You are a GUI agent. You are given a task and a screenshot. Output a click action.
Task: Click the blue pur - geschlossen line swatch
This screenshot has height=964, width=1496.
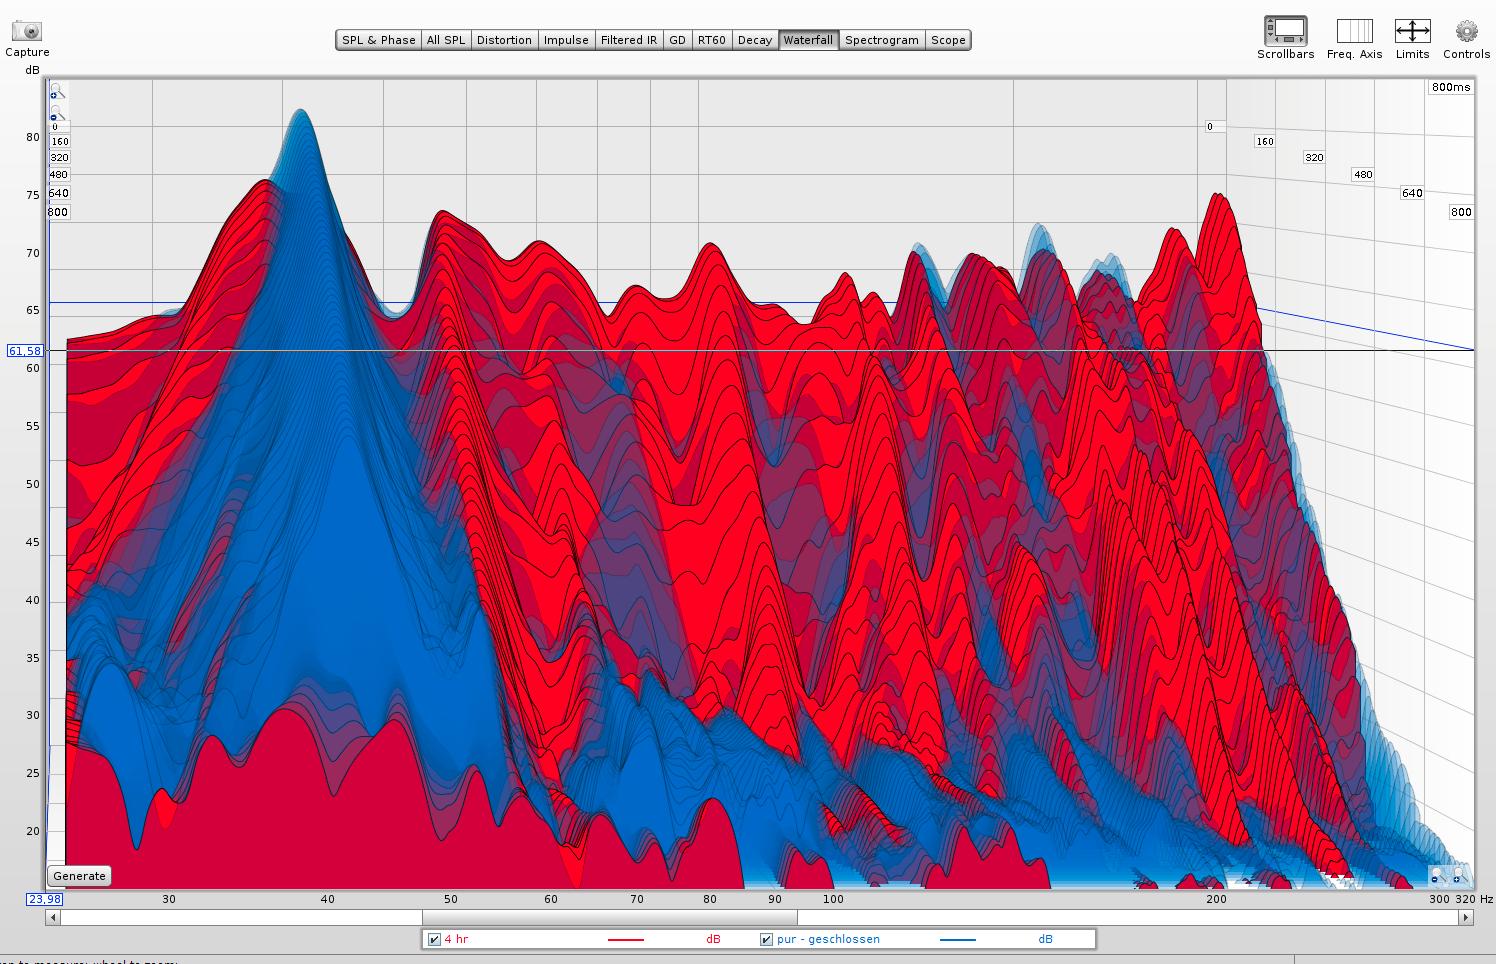[957, 940]
